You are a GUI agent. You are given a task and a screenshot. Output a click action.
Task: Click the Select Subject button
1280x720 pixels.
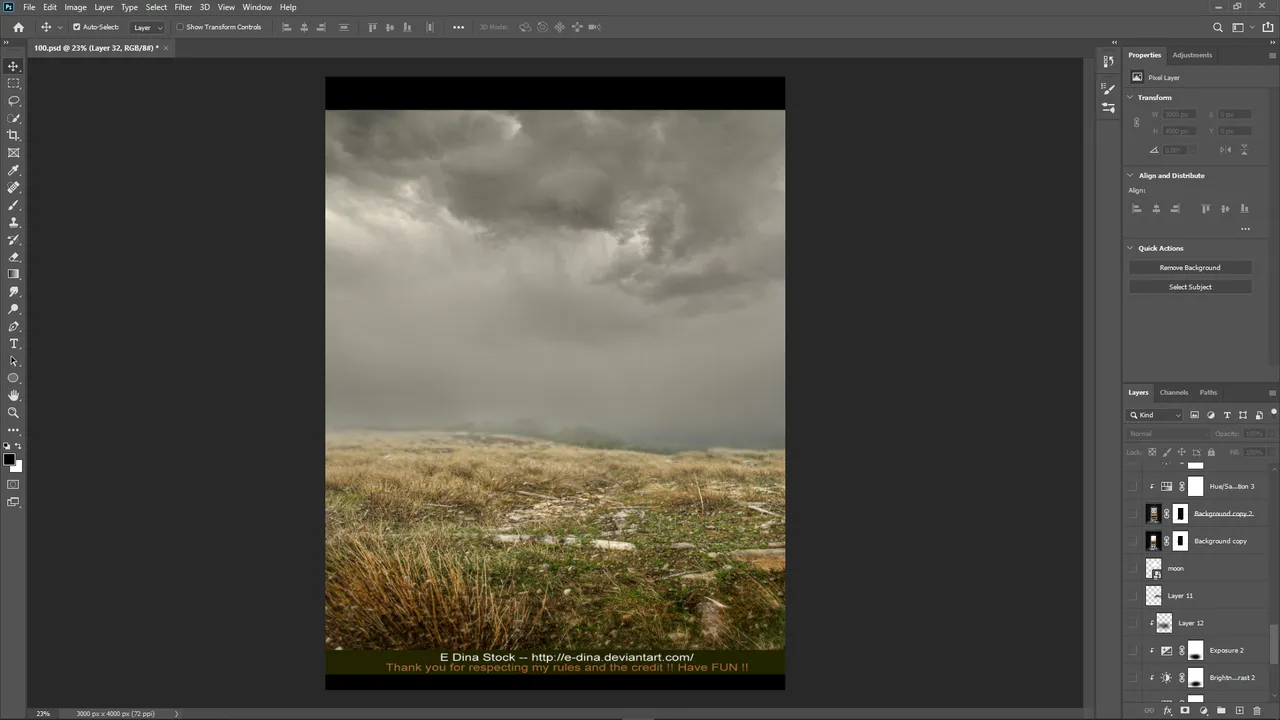1190,287
